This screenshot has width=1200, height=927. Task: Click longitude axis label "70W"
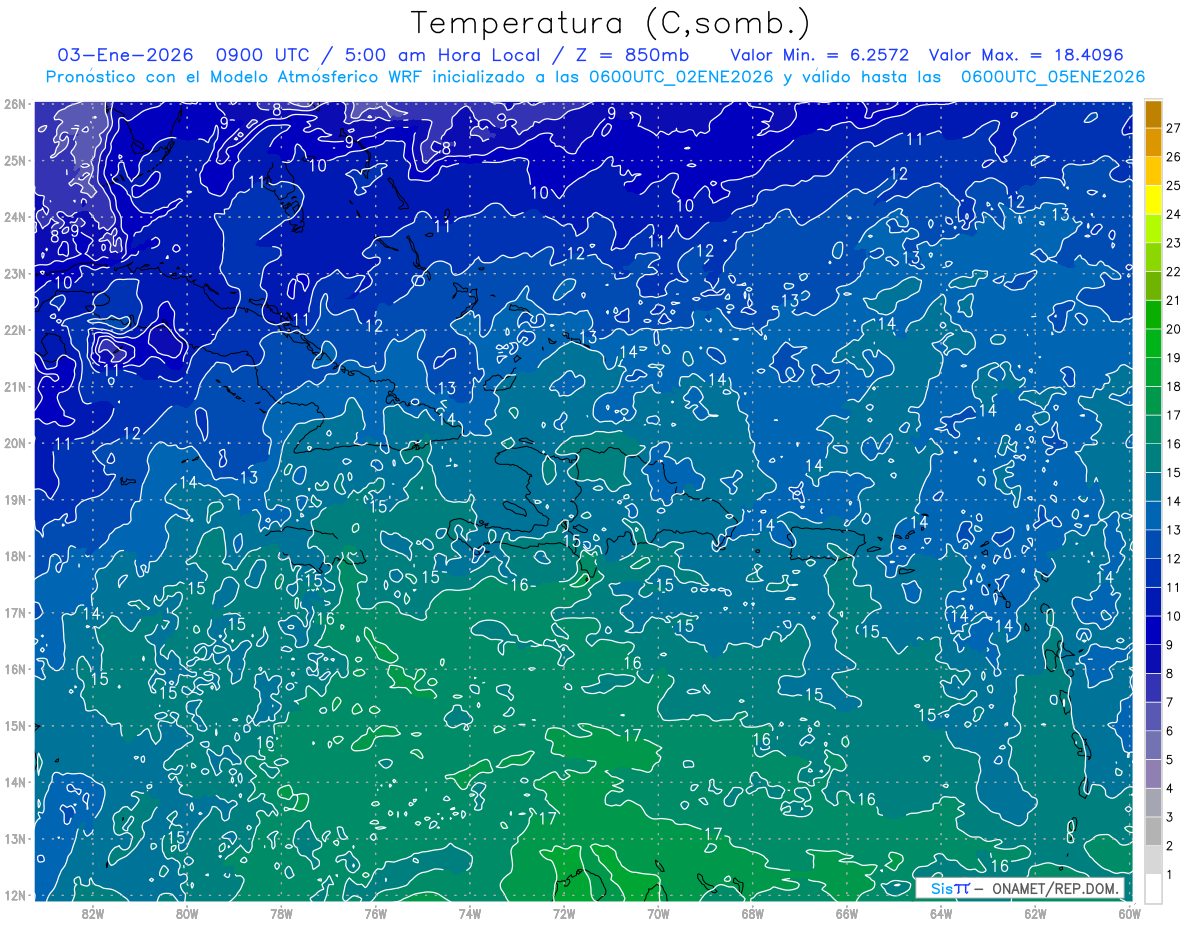coord(658,913)
